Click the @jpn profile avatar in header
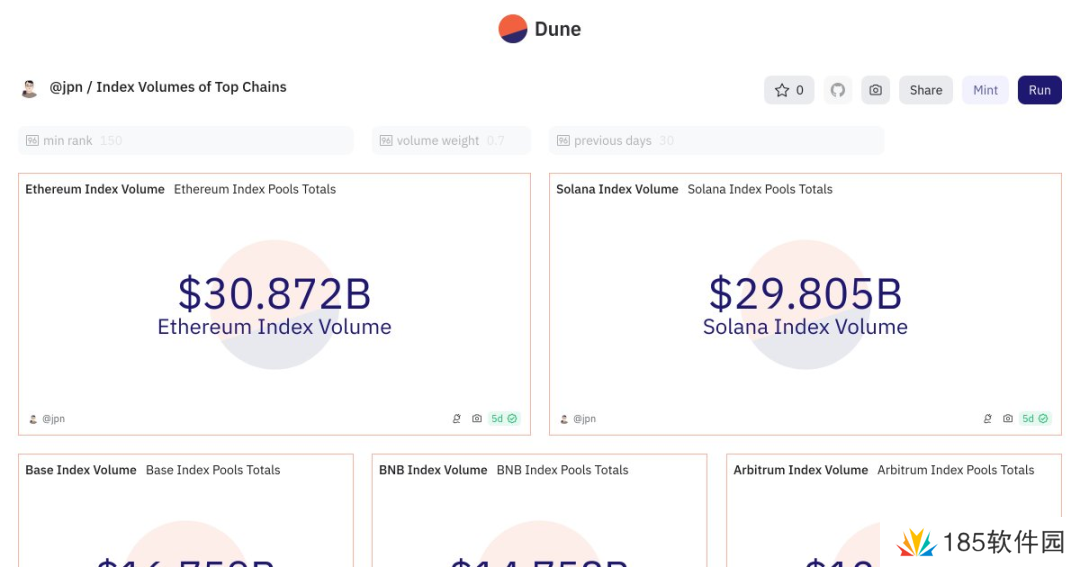Viewport: 1080px width, 567px height. click(30, 88)
